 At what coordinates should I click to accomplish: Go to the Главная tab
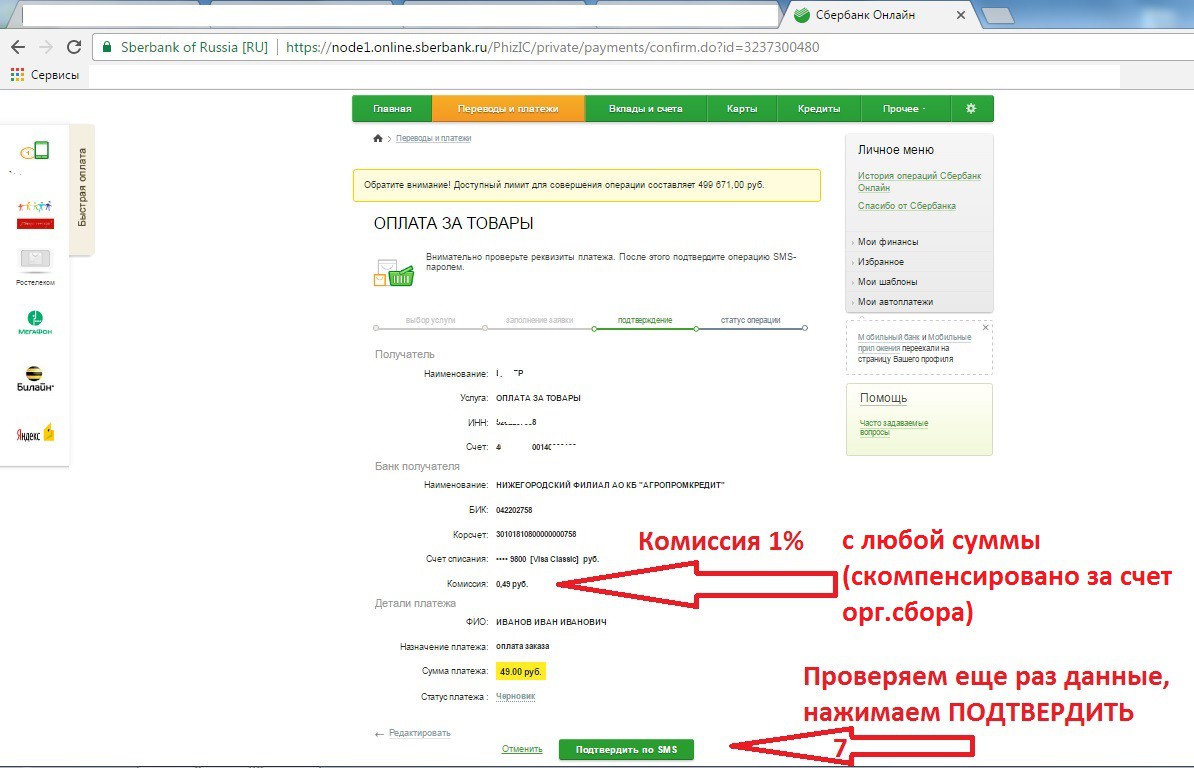coord(392,109)
